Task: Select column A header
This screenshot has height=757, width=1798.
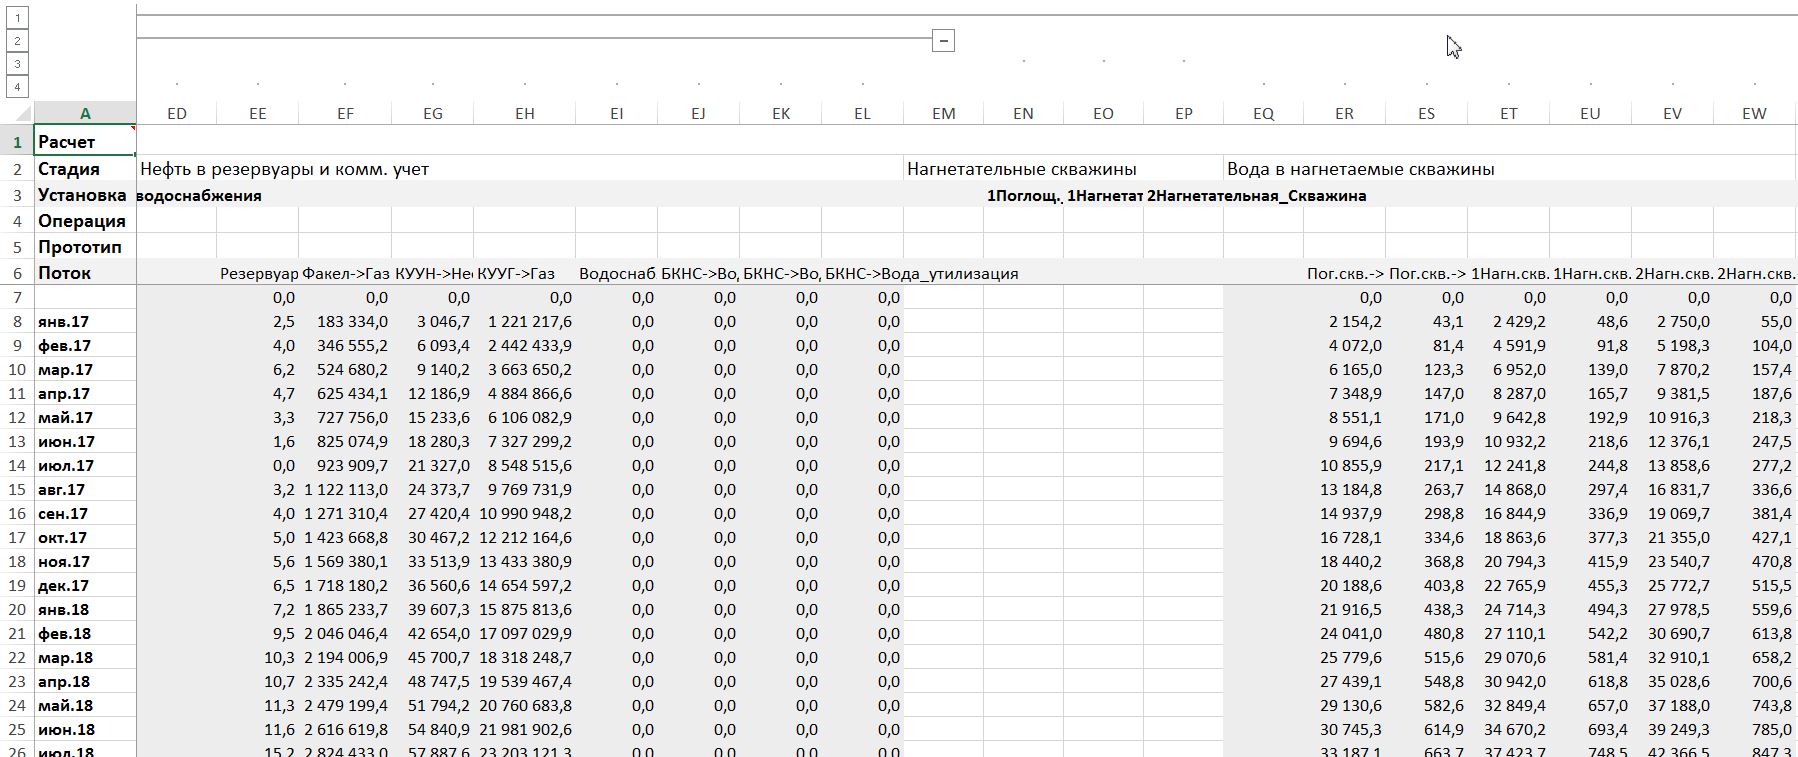Action: (x=85, y=114)
